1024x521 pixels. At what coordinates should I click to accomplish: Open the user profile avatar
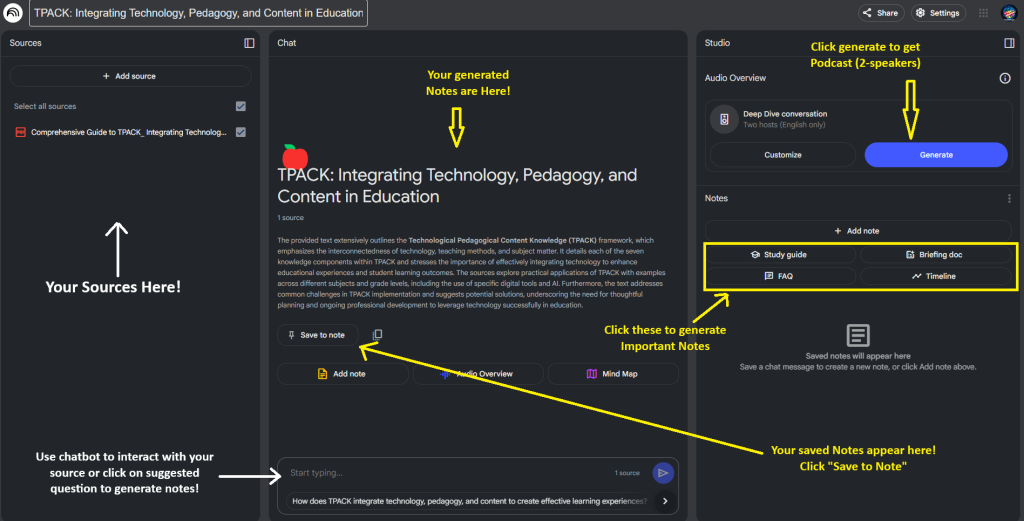pyautogui.click(x=1008, y=13)
